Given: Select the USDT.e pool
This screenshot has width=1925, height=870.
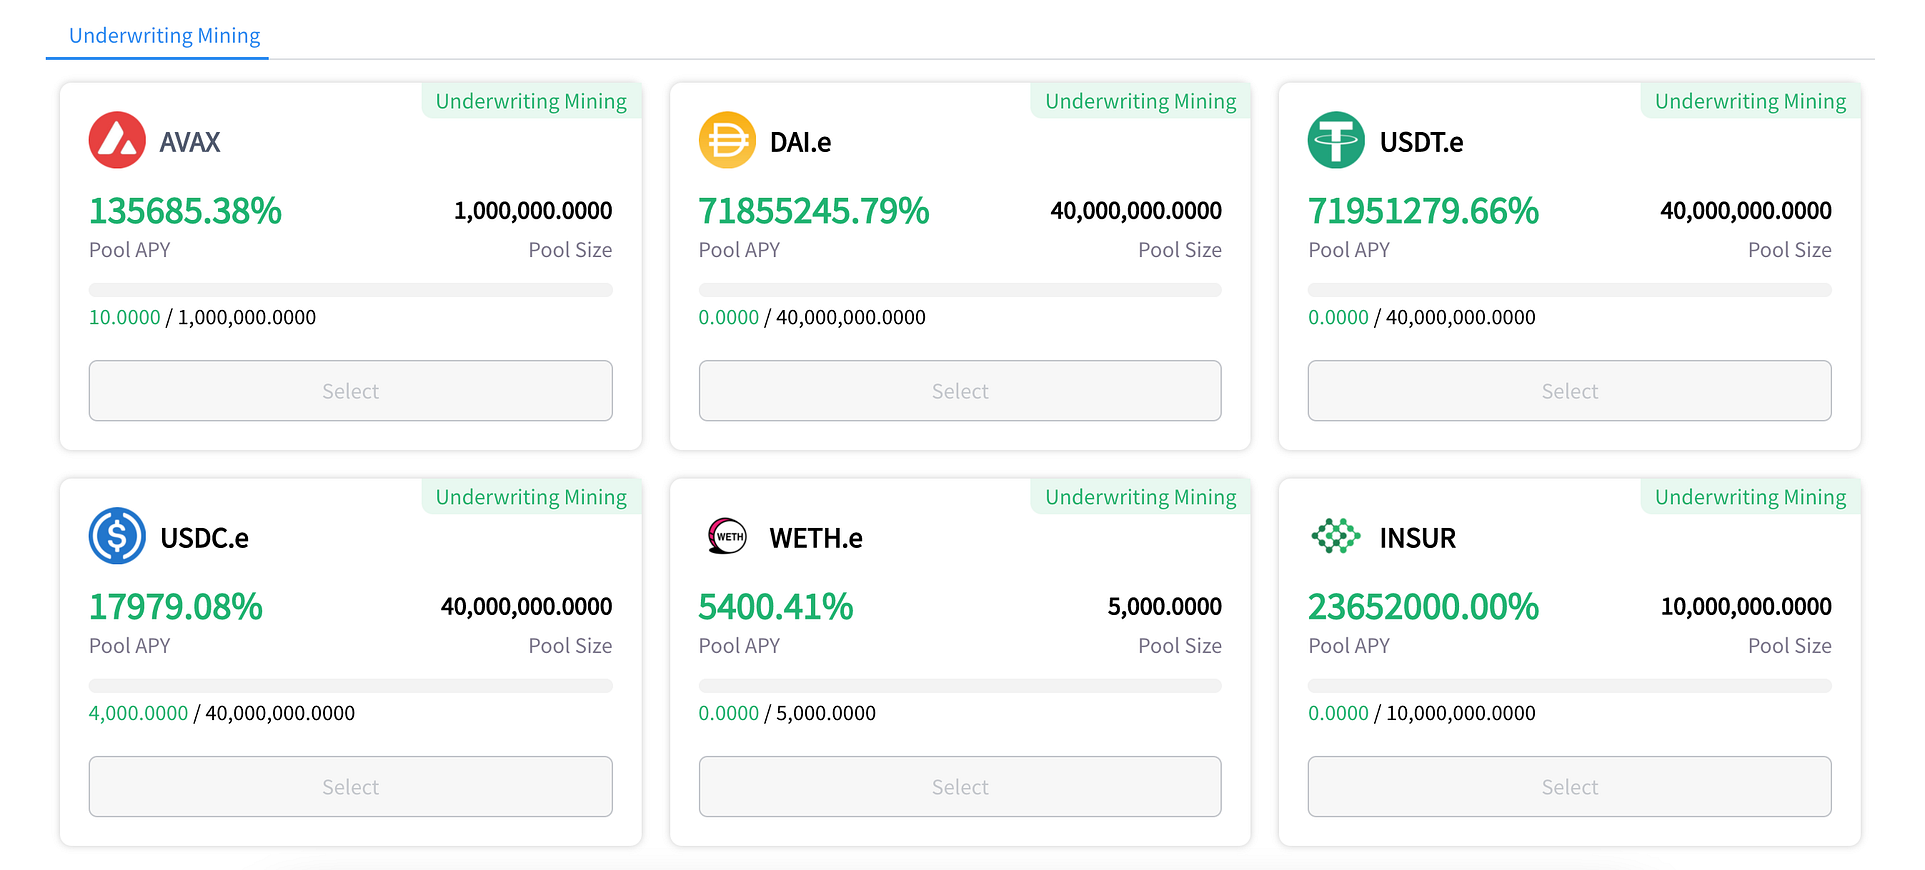Looking at the screenshot, I should [x=1569, y=391].
